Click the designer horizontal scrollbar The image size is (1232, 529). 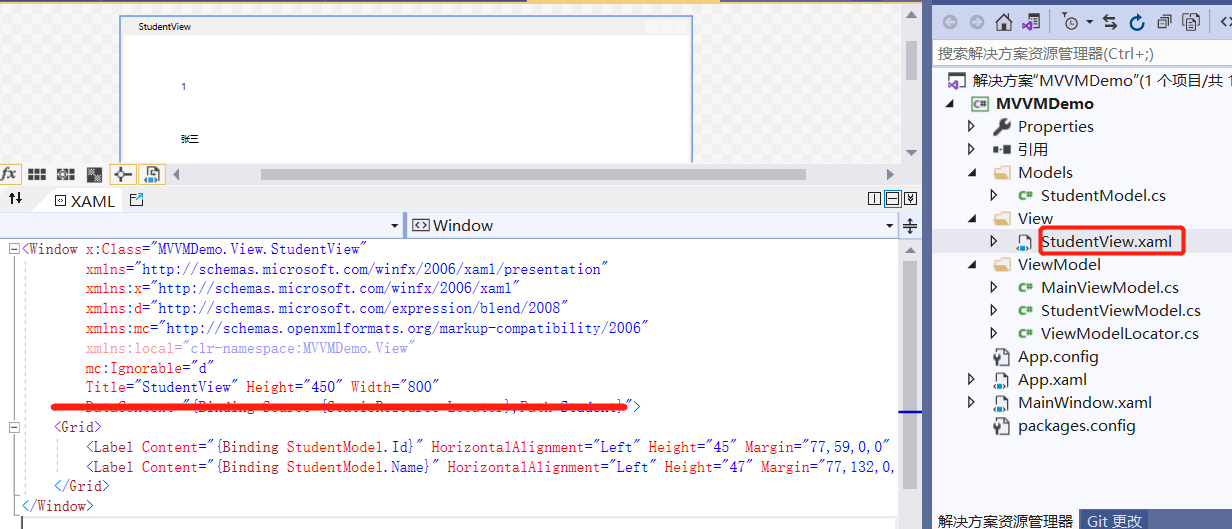click(x=533, y=174)
